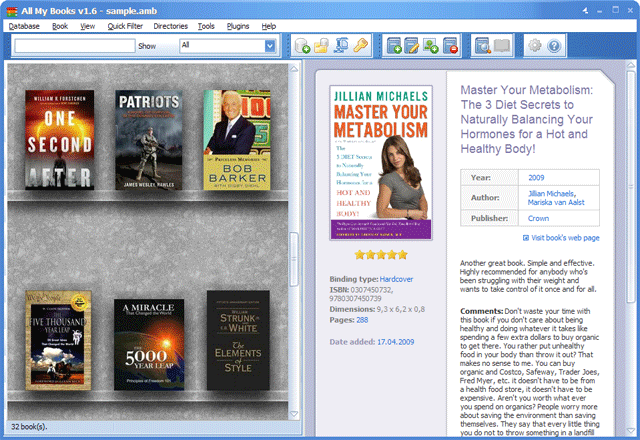The height and width of the screenshot is (440, 640).
Task: Open the Visit book's web page link
Action: (565, 238)
